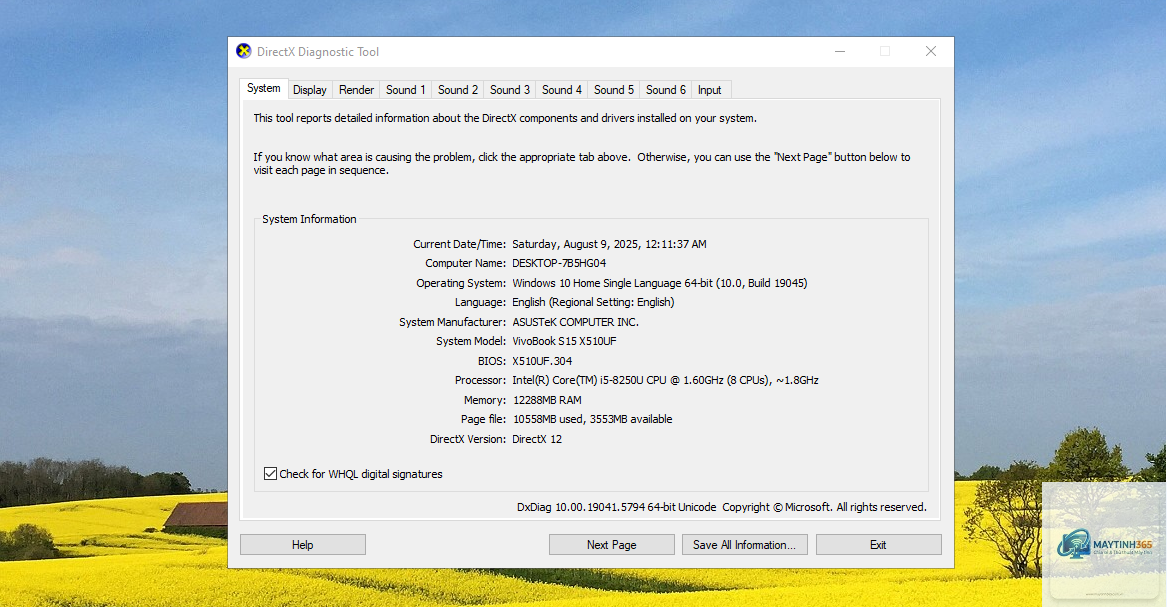Open the Sound 6 tab
Image resolution: width=1167 pixels, height=607 pixels.
[666, 89]
